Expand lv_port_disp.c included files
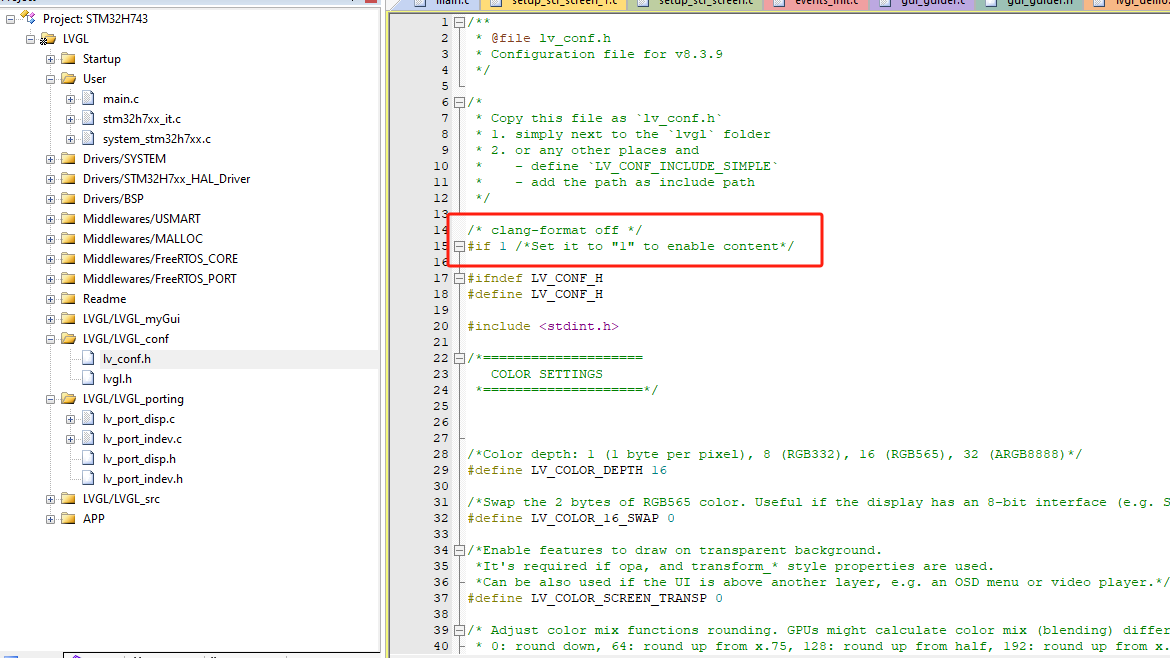 71,419
